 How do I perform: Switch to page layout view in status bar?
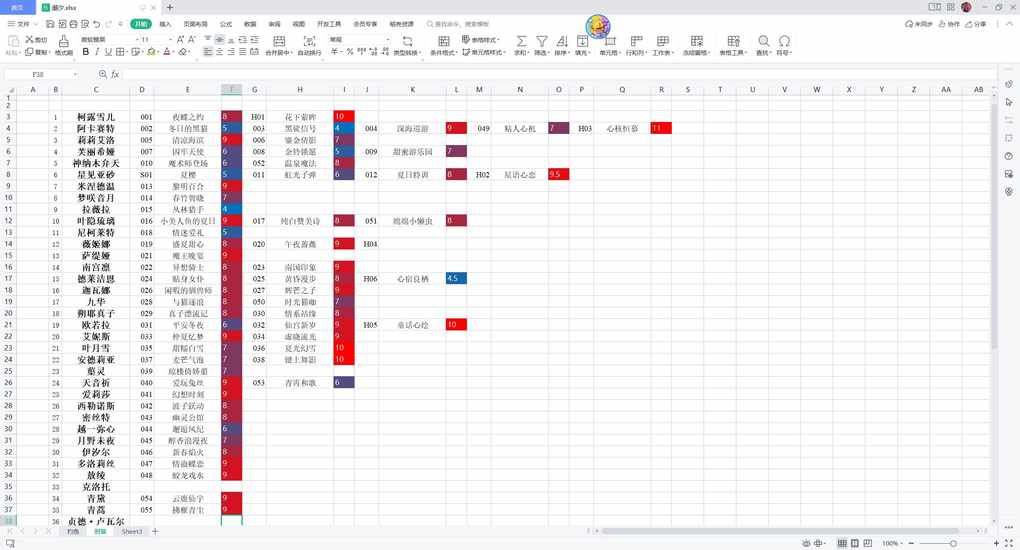pyautogui.click(x=855, y=543)
